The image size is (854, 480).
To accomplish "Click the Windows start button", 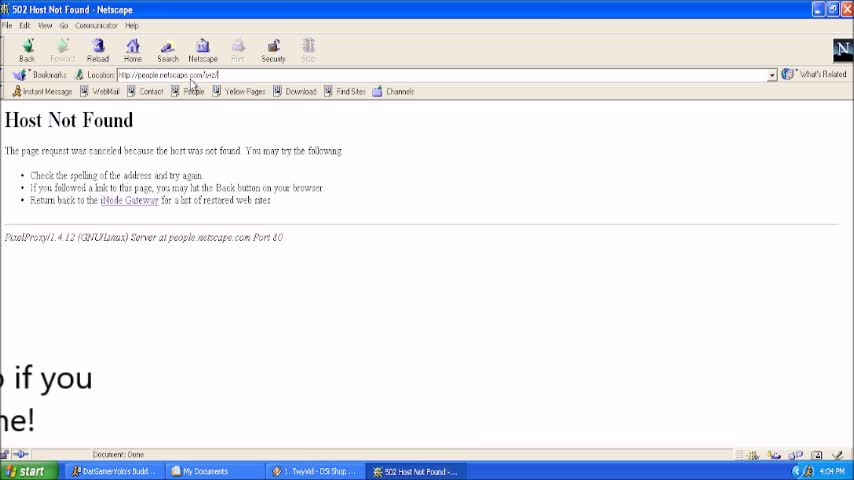I will click(x=29, y=471).
